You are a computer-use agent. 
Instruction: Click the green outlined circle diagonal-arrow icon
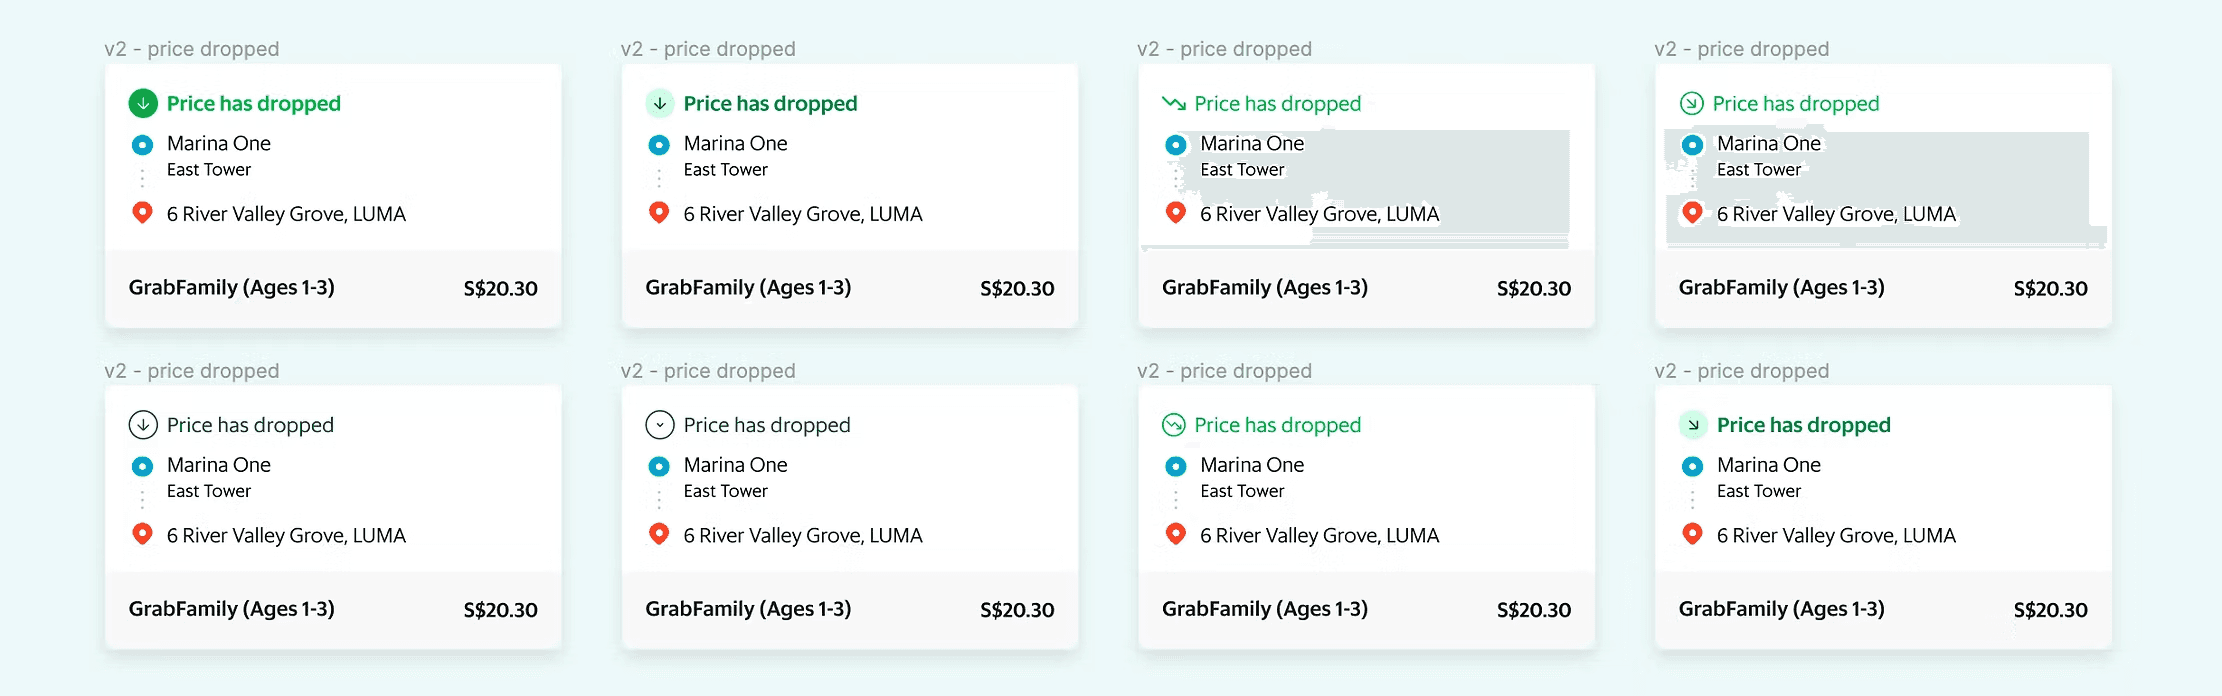point(1691,103)
